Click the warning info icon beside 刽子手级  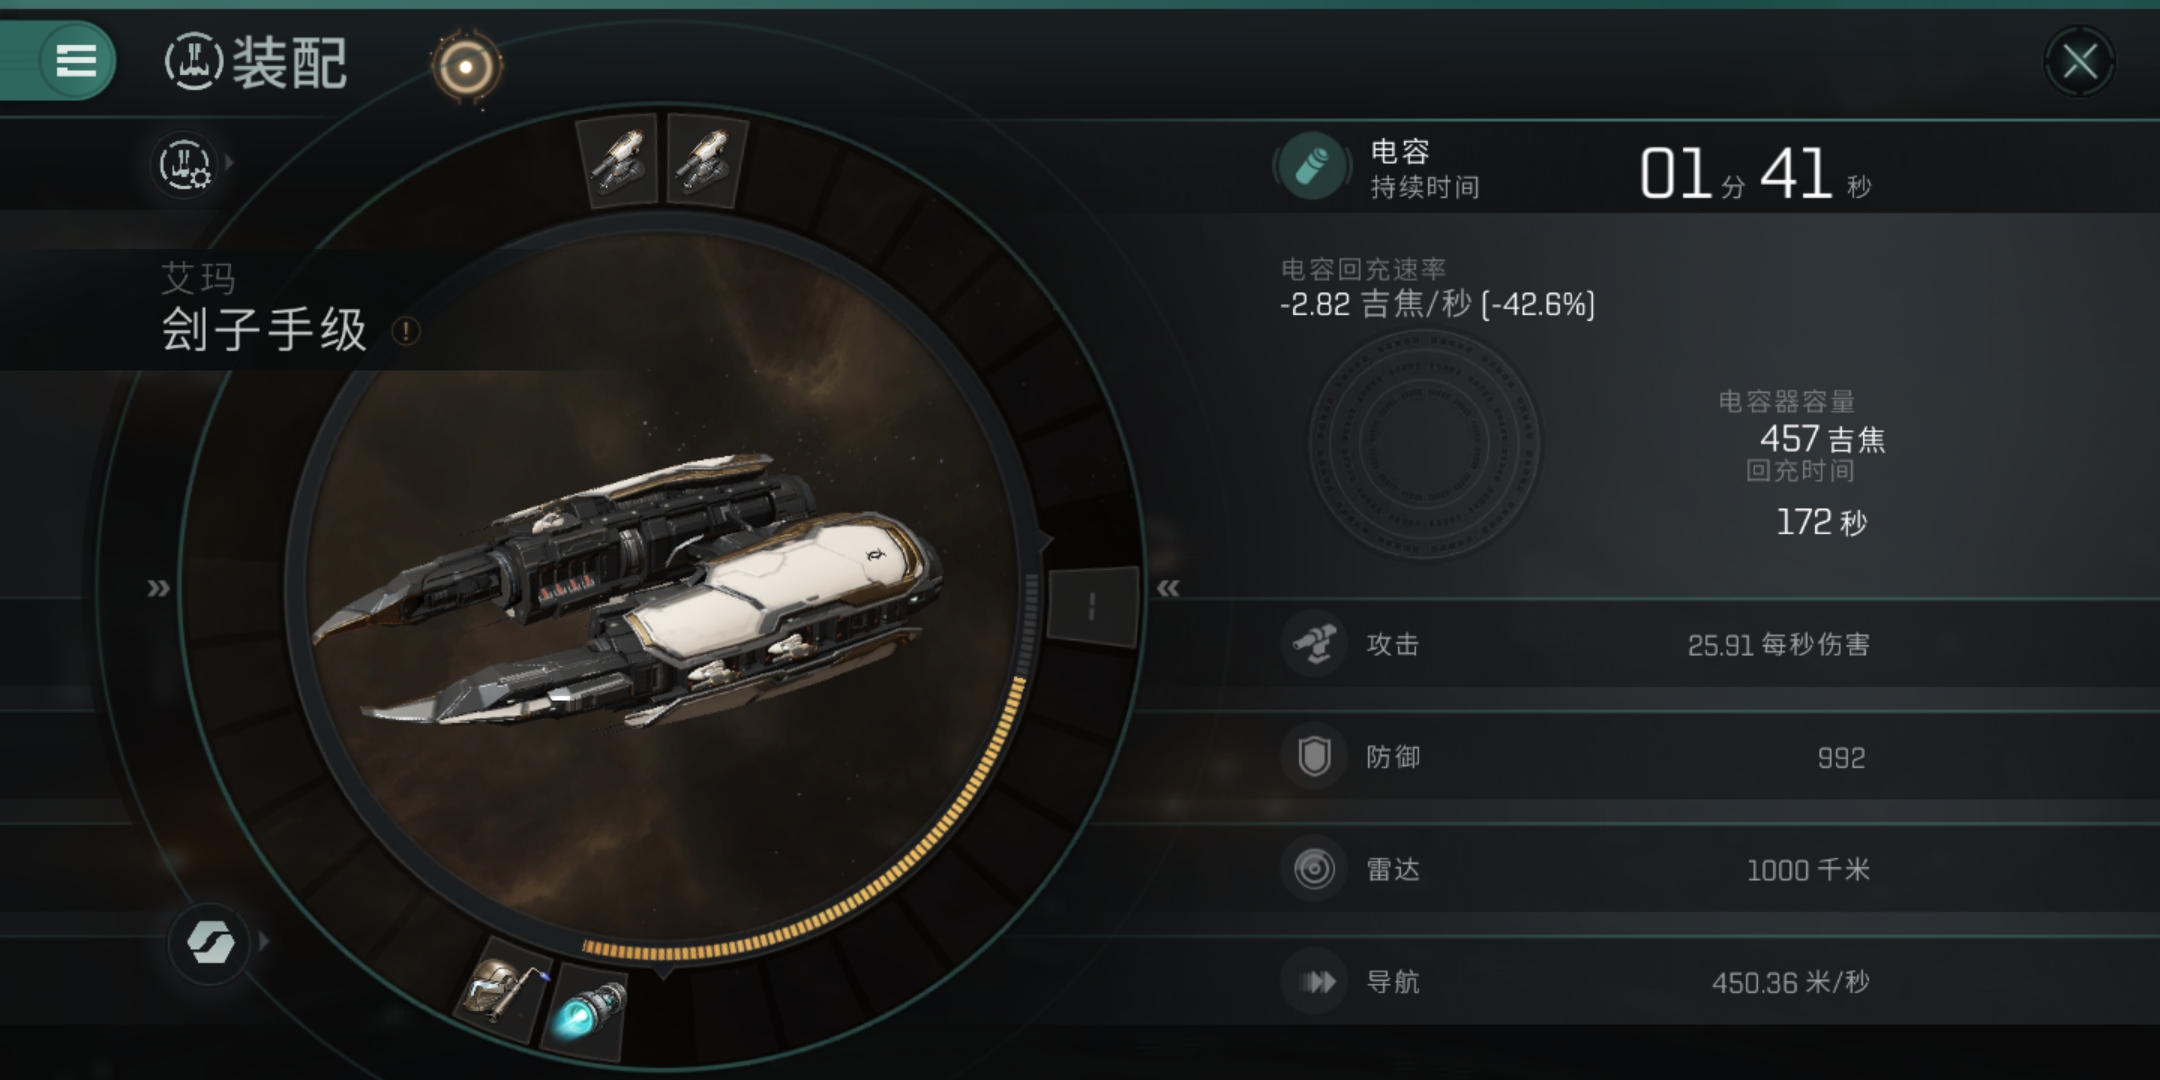coord(406,331)
